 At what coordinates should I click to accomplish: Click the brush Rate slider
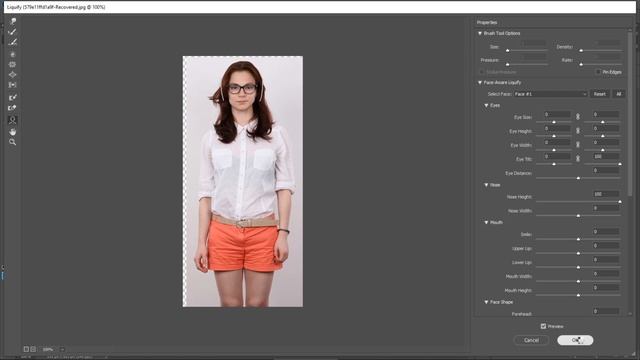(601, 64)
